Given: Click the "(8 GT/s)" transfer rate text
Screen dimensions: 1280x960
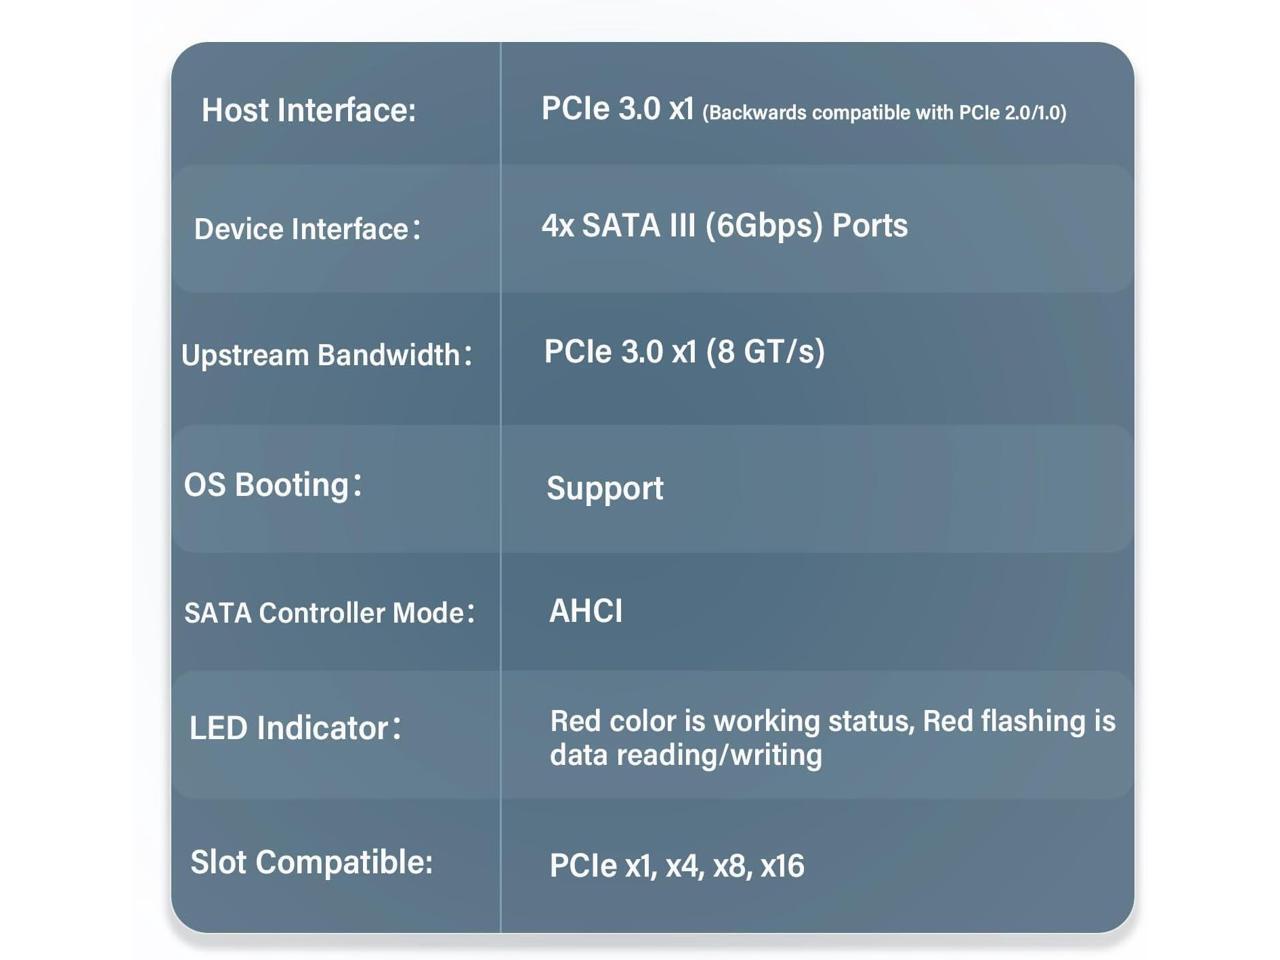Looking at the screenshot, I should click(x=765, y=352).
